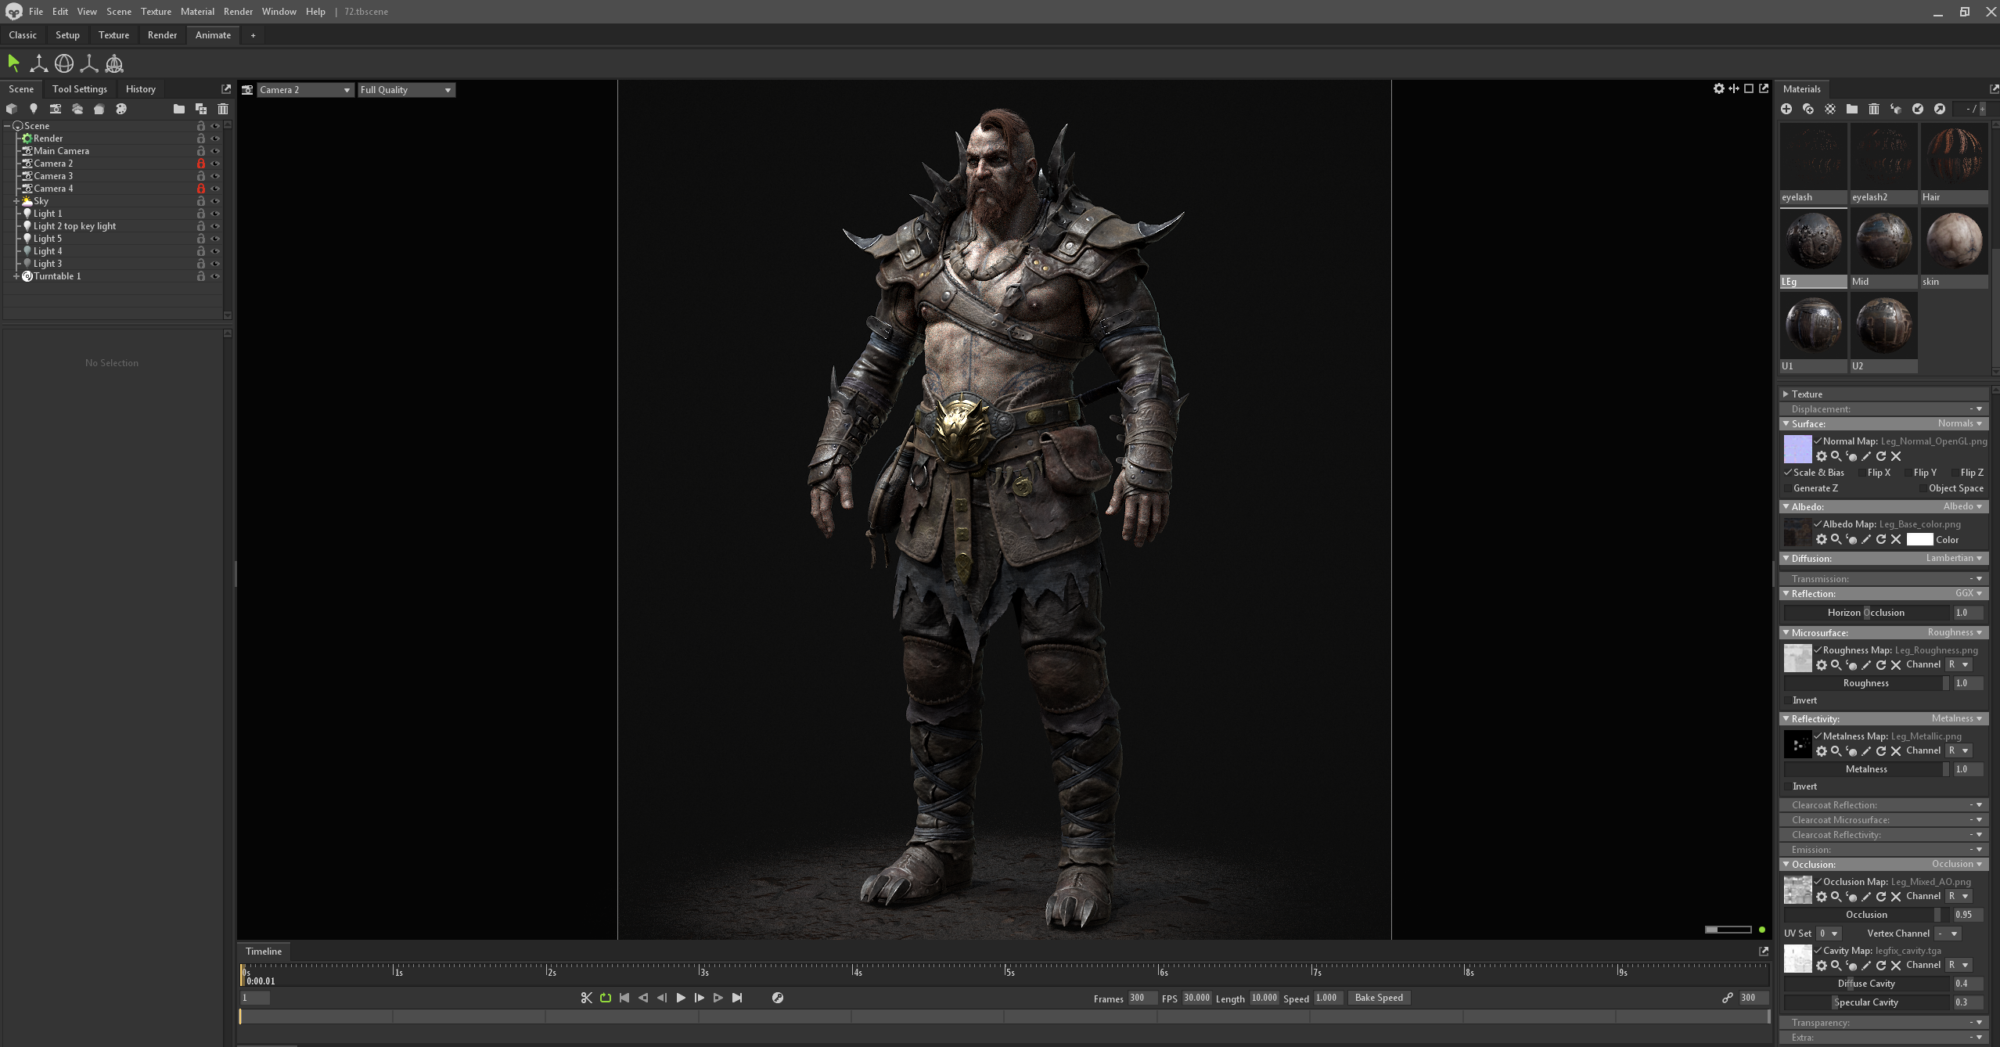
Task: Select the Translate transform tool
Action: 39,63
